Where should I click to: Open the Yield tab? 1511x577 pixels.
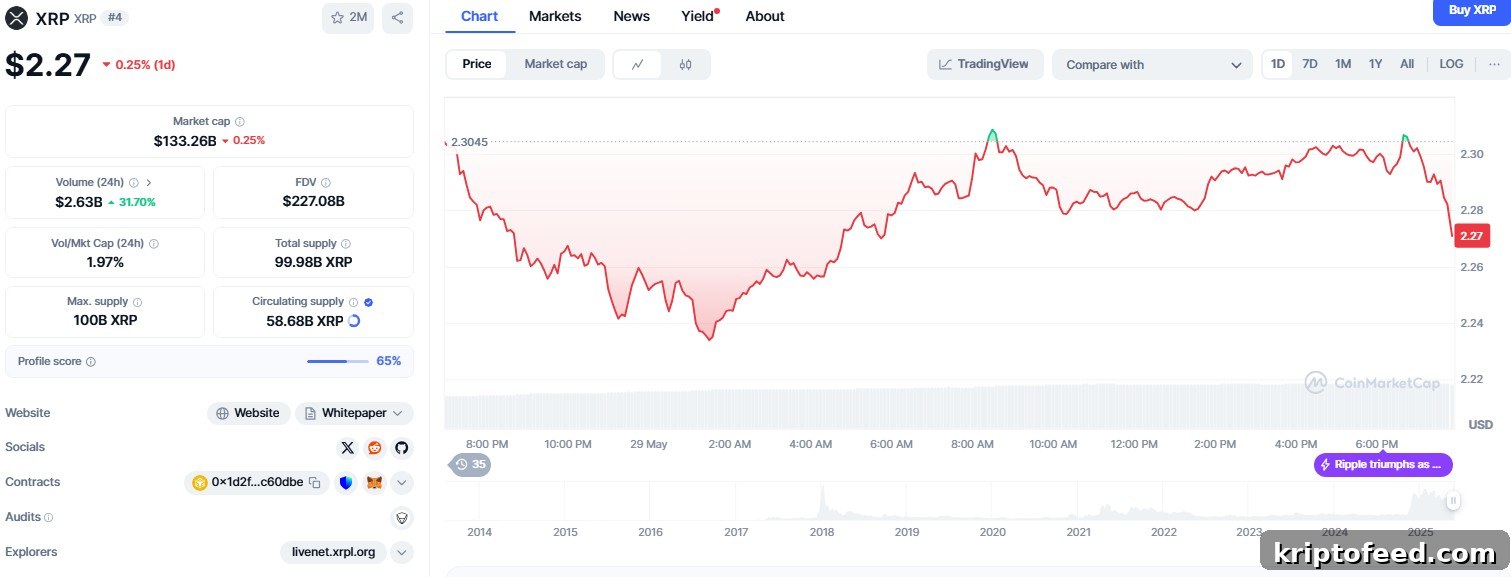[x=698, y=16]
